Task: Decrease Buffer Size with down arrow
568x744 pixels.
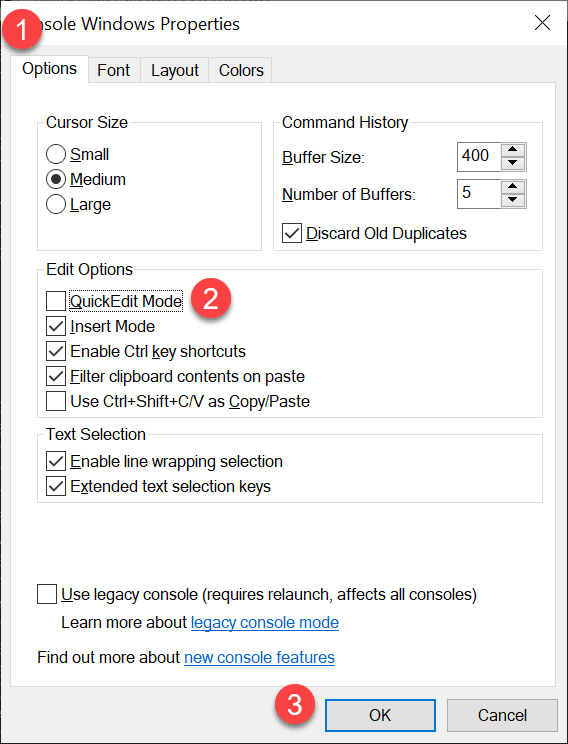Action: point(512,163)
